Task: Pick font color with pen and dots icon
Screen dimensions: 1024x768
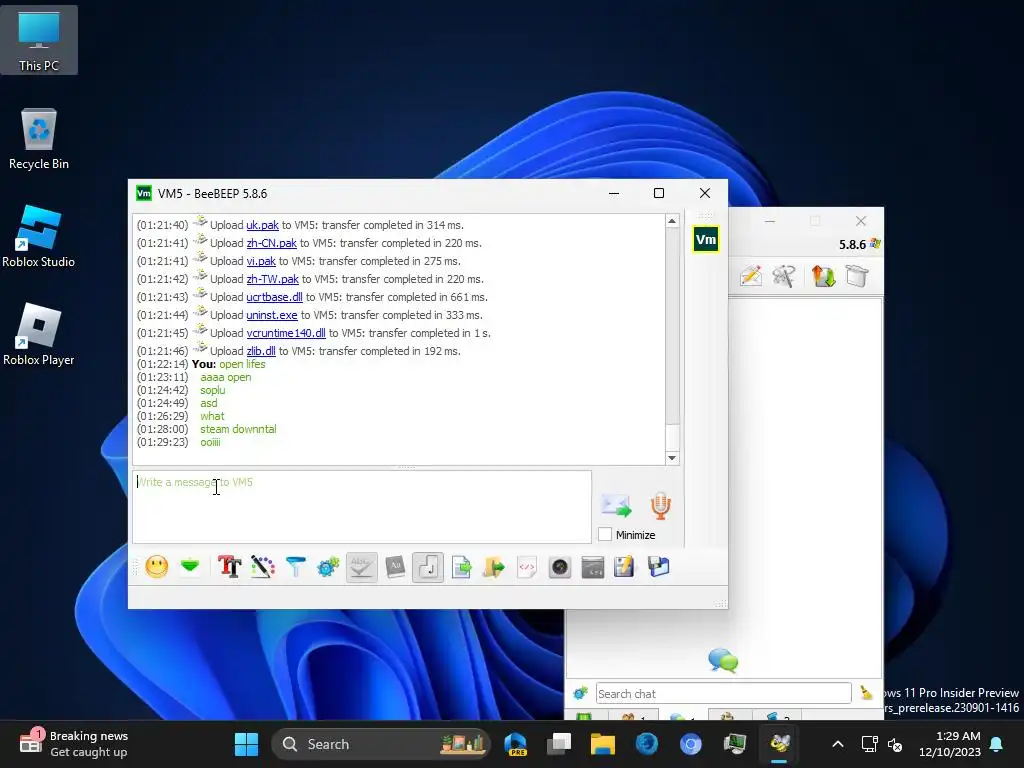Action: 263,566
